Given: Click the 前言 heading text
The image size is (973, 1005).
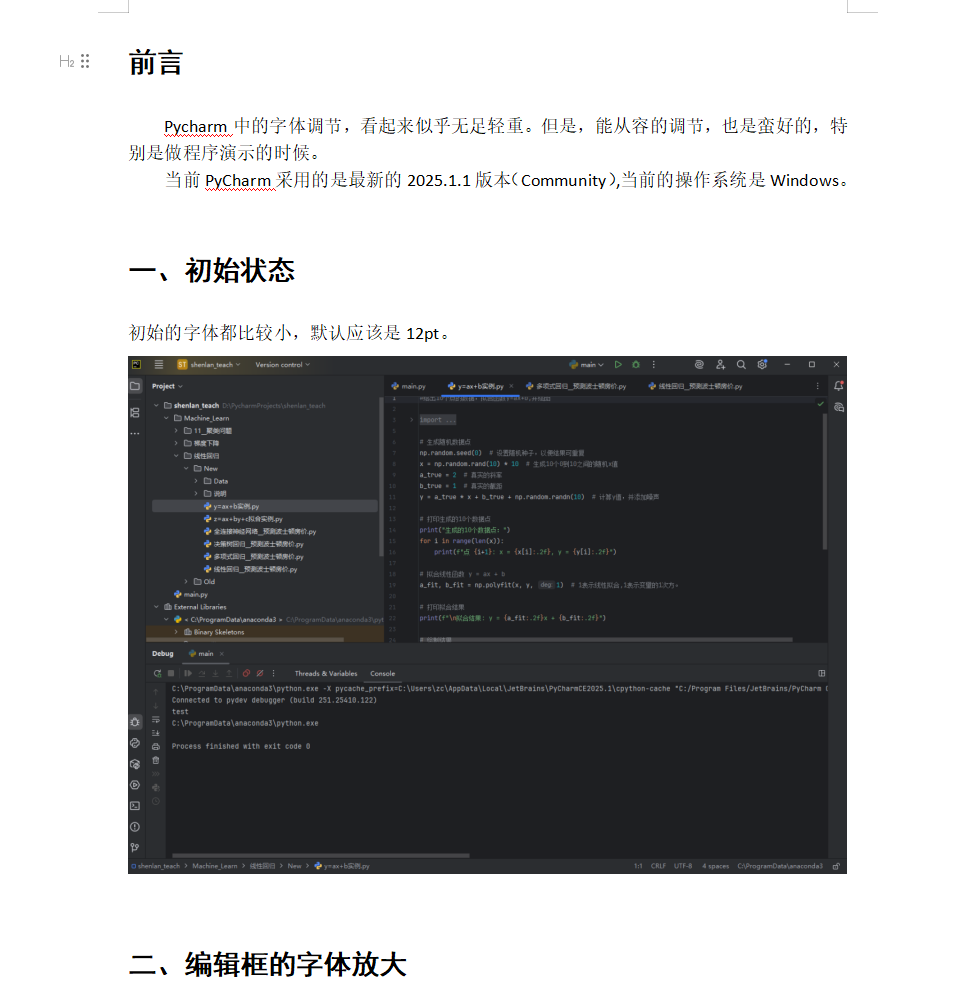Looking at the screenshot, I should [x=156, y=63].
